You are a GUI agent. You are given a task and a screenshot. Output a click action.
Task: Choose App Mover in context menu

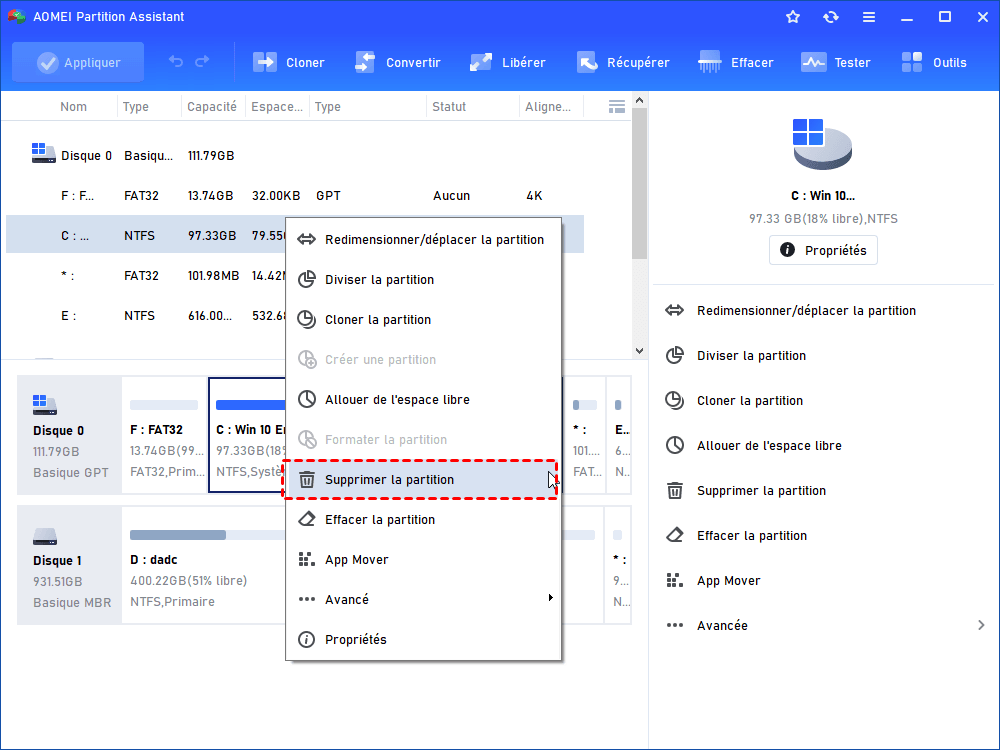click(x=423, y=560)
